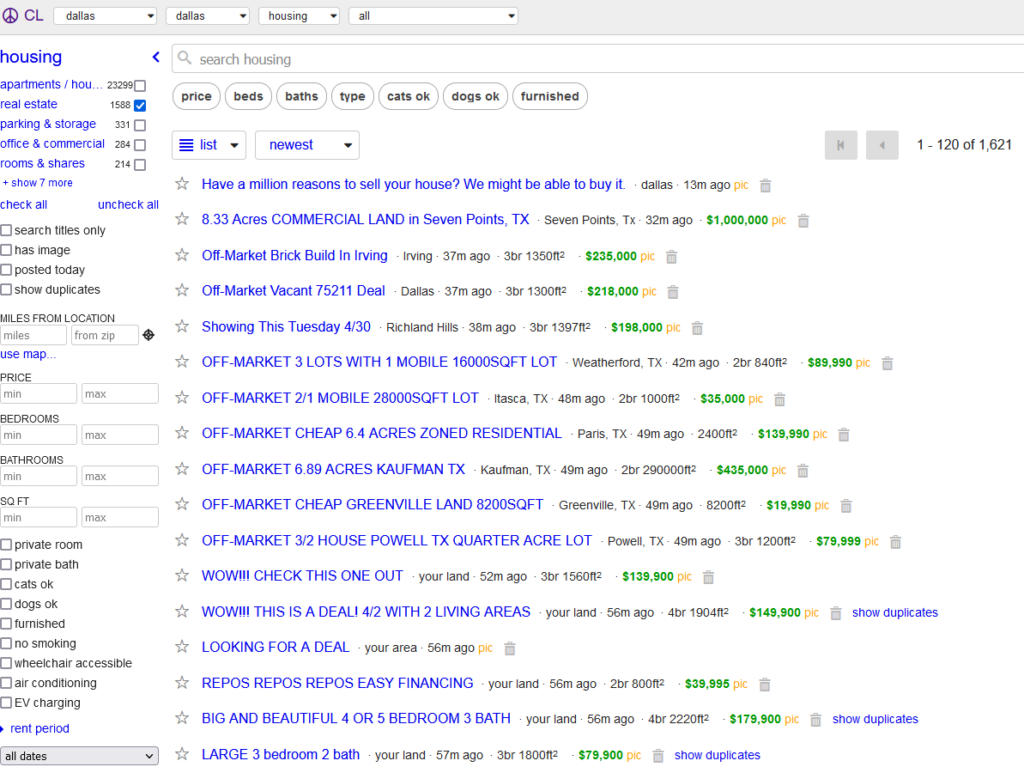Show duplicates for BIG AND BEAUTIFUL listing
The image size is (1024, 773).
[875, 719]
